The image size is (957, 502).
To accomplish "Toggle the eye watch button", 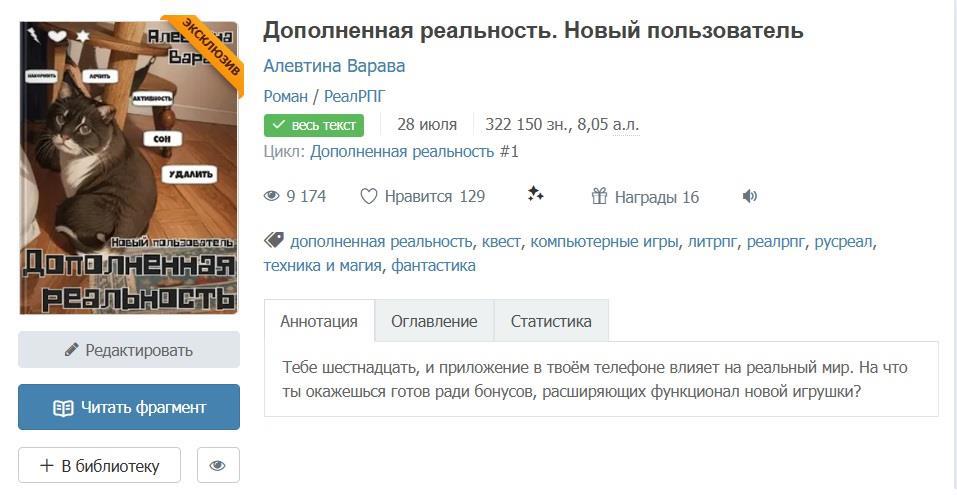I will point(218,465).
